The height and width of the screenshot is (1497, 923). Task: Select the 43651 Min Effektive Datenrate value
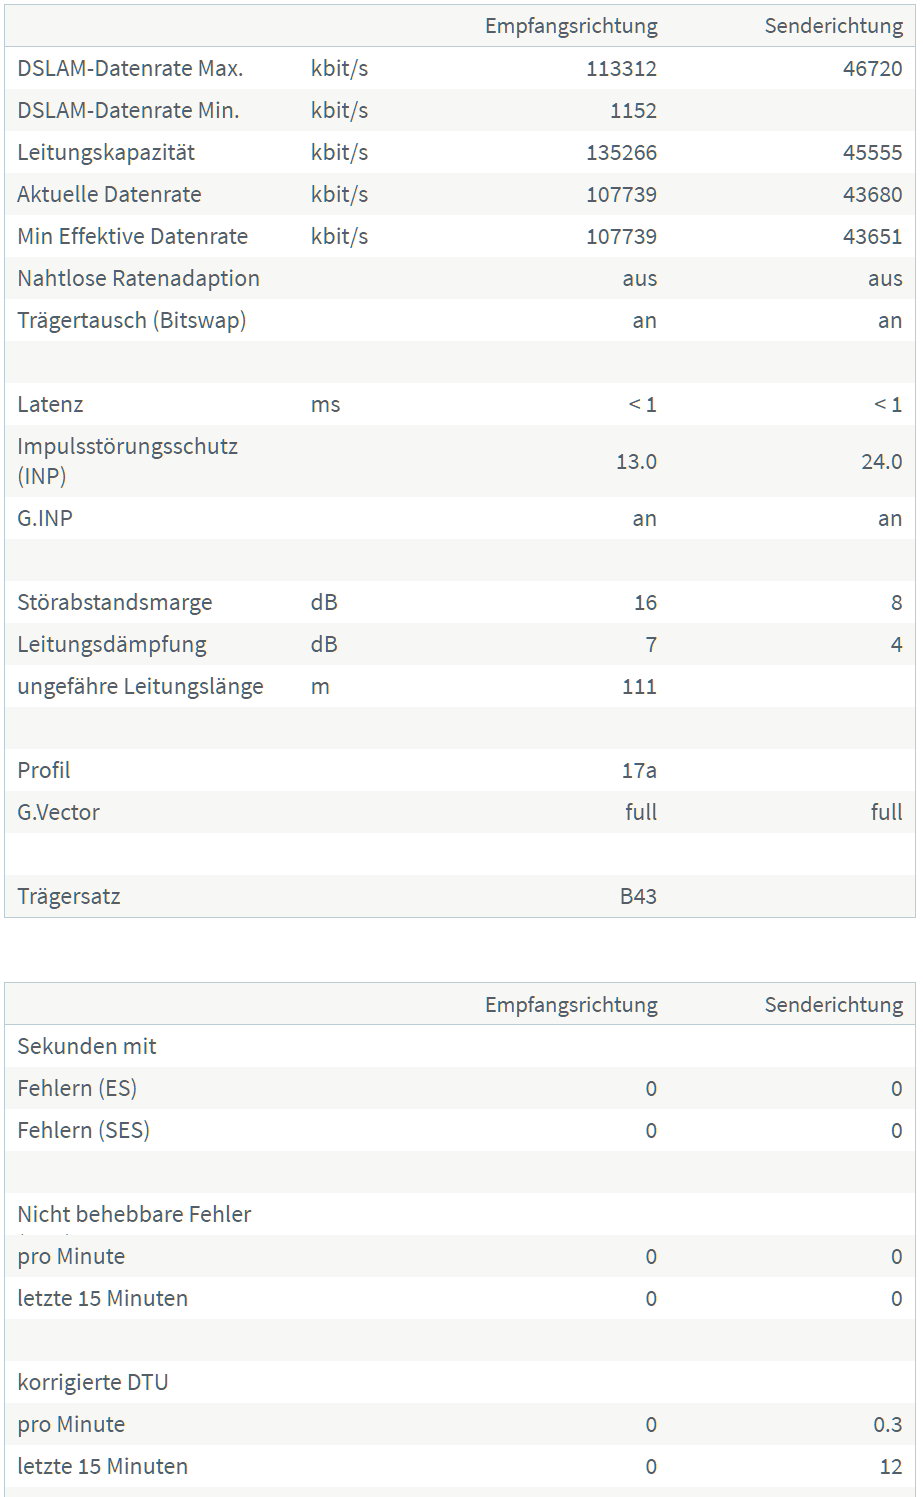872,237
